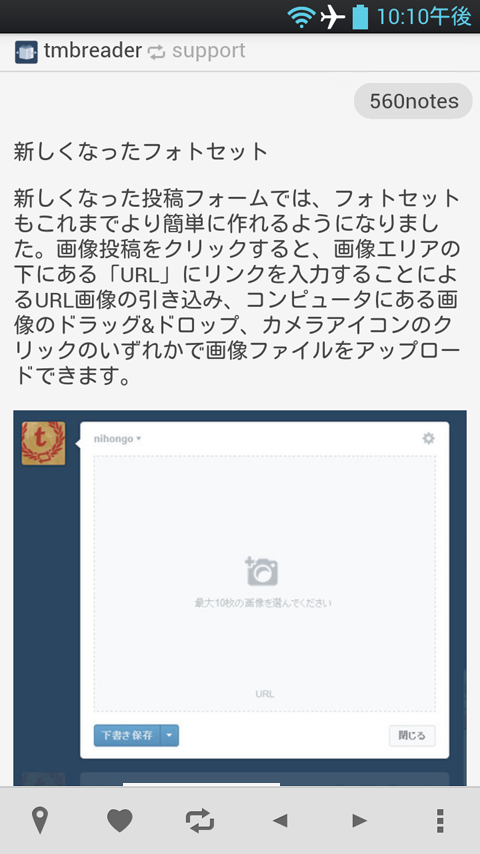The height and width of the screenshot is (854, 480).
Task: Click the 下書き保存 button
Action: point(127,735)
